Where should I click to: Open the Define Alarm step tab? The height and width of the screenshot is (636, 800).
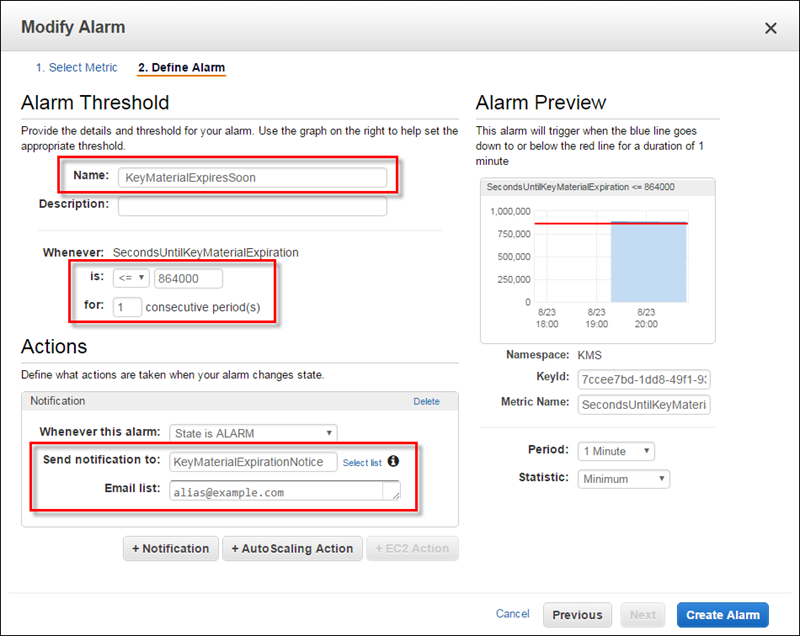coord(181,68)
